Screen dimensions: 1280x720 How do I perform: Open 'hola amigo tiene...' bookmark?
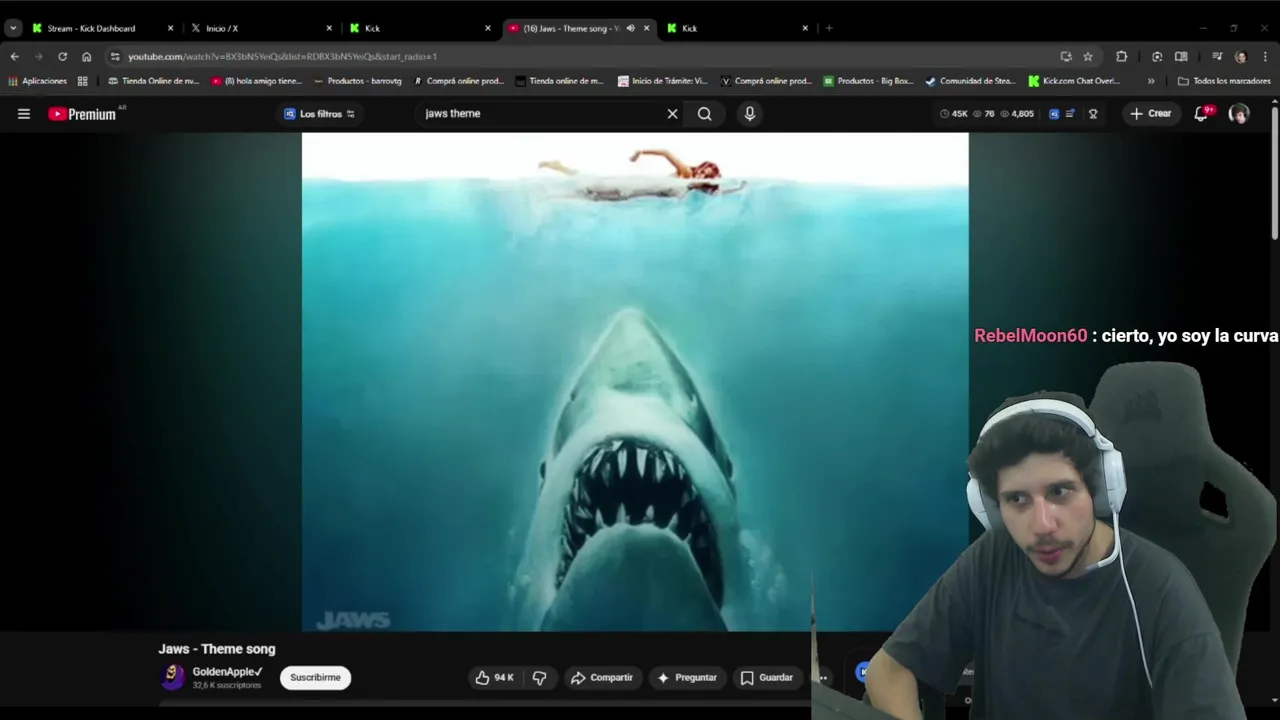tap(256, 81)
